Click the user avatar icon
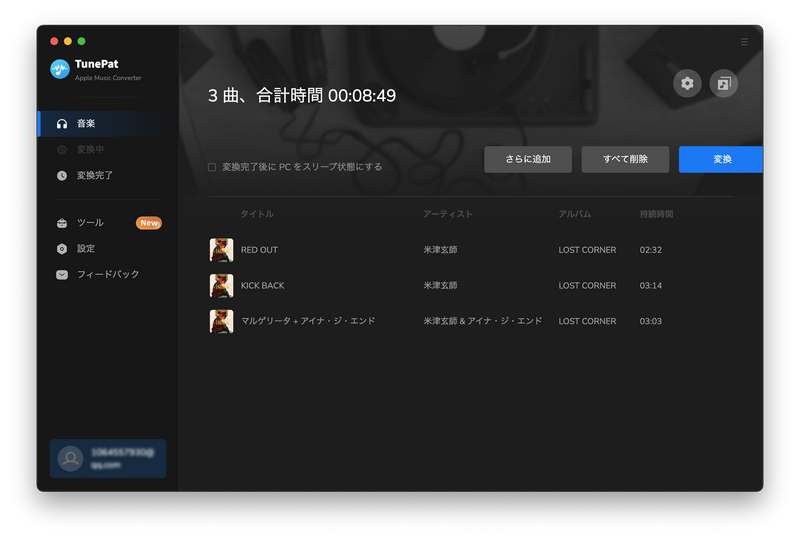The width and height of the screenshot is (800, 540). (x=70, y=458)
